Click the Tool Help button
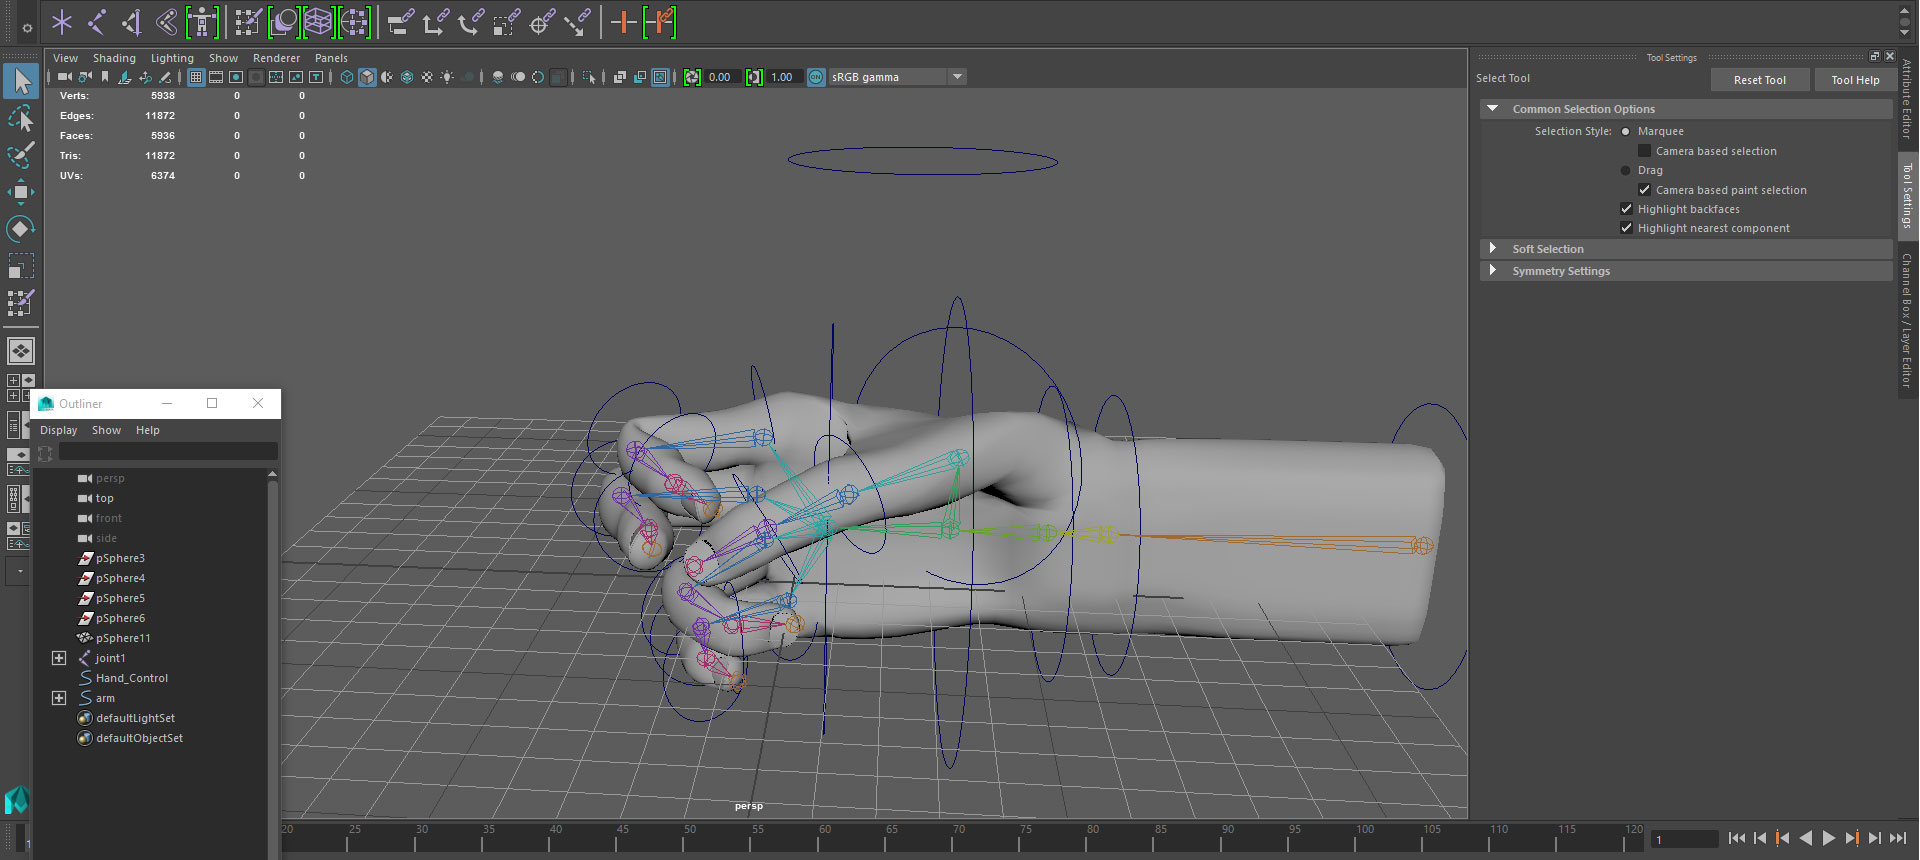Image resolution: width=1920 pixels, height=860 pixels. coord(1855,80)
